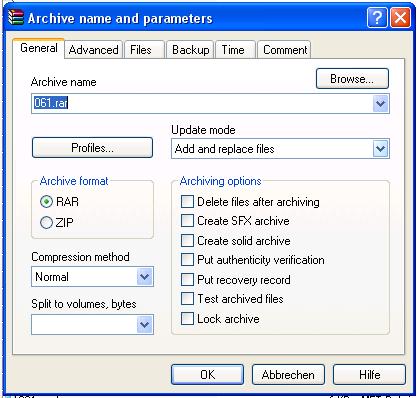This screenshot has width=418, height=398.
Task: Check Put recovery record
Action: 187,279
